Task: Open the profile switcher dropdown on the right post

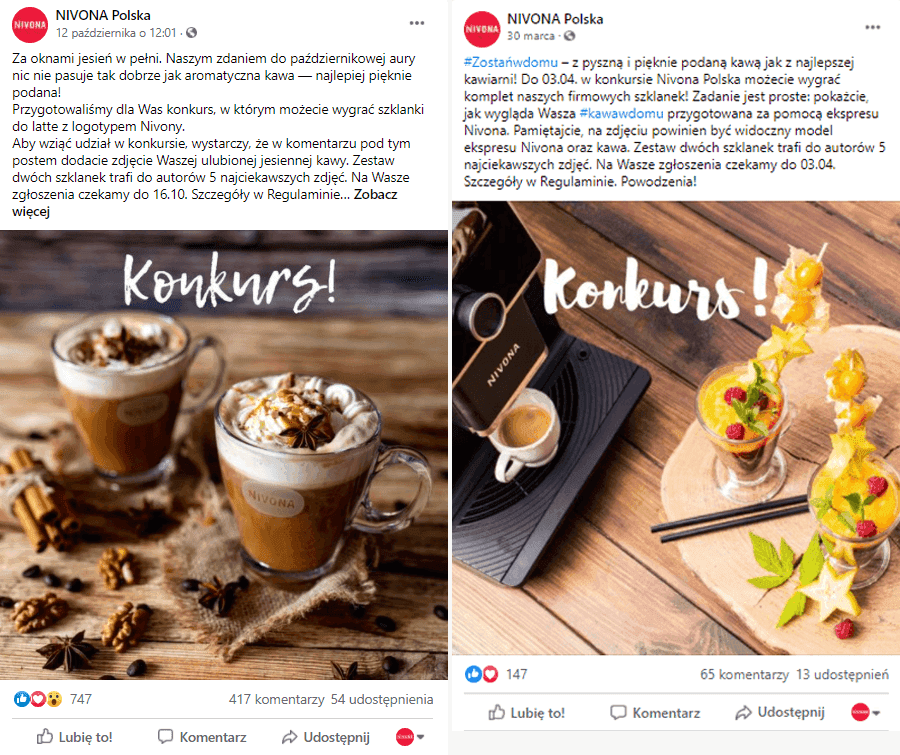Action: (865, 713)
